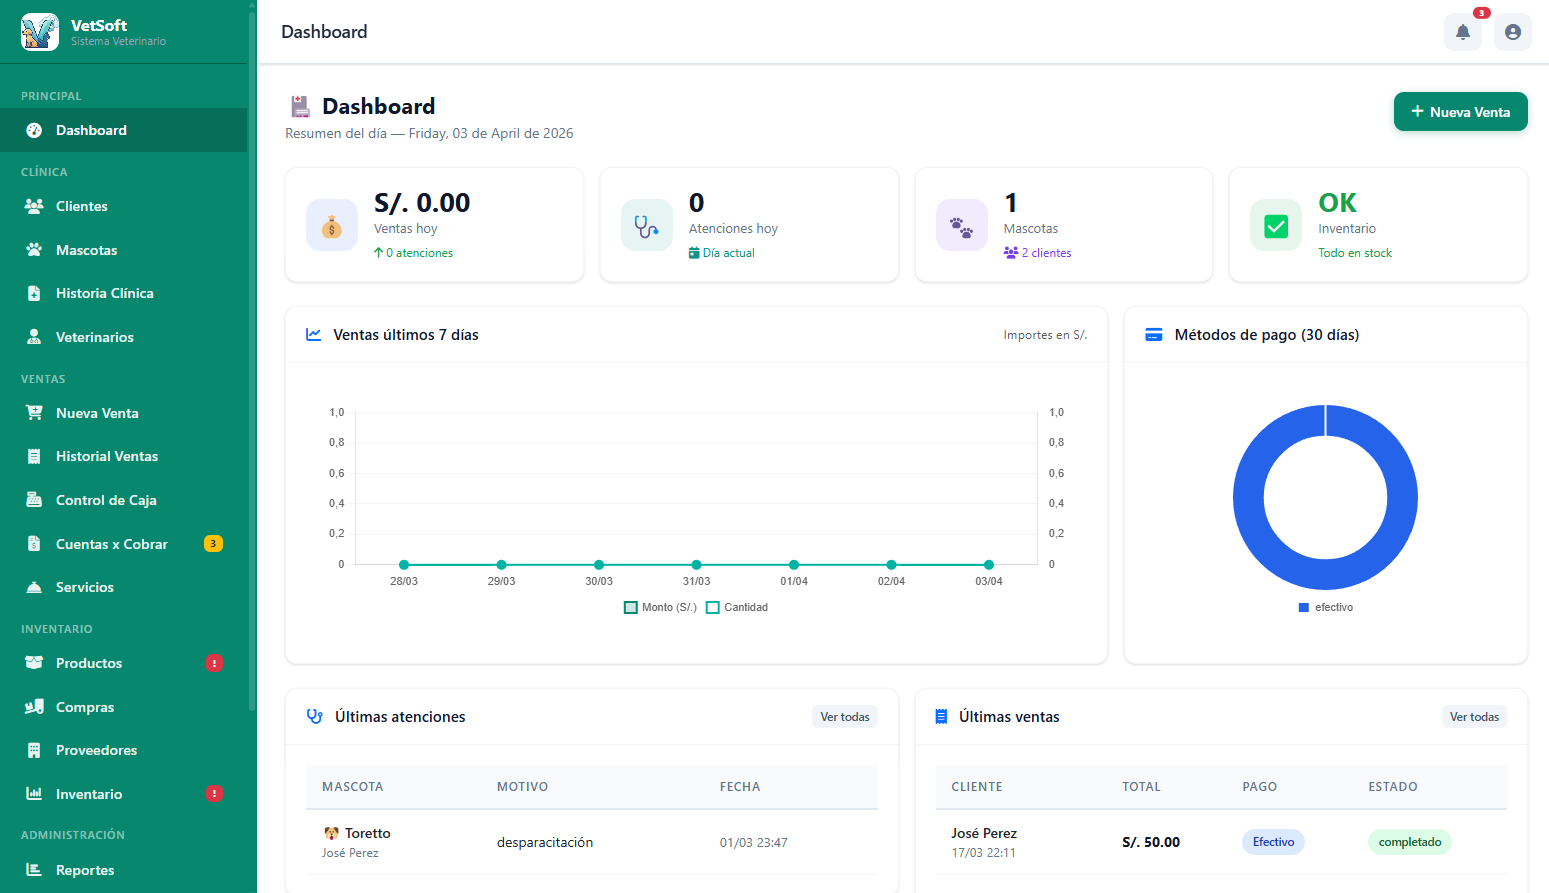Screen dimensions: 1549x893
Task: Click the stethoscope Atenciones hoy icon
Action: tap(647, 225)
